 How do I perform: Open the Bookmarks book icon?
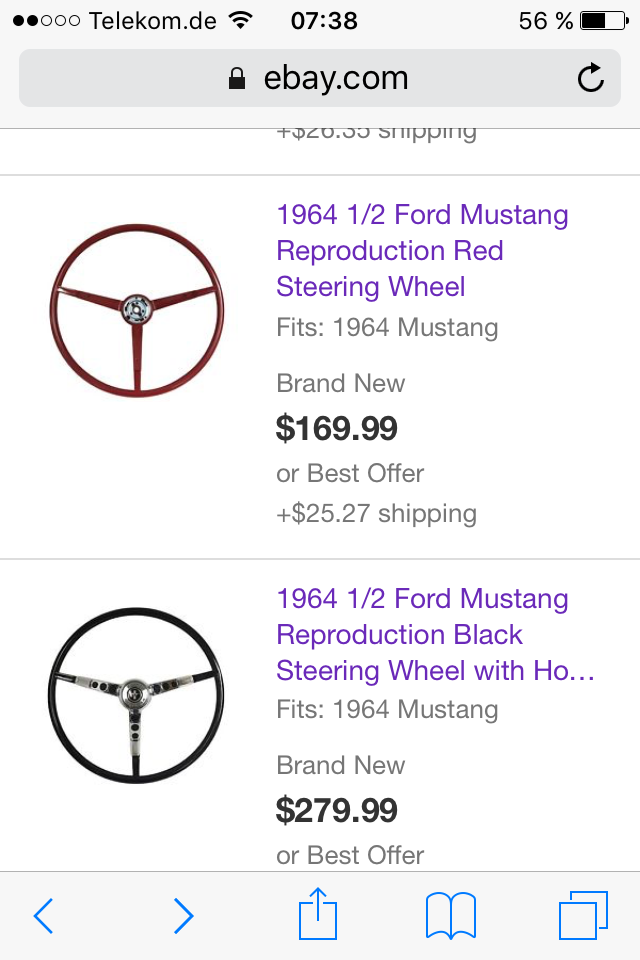450,915
